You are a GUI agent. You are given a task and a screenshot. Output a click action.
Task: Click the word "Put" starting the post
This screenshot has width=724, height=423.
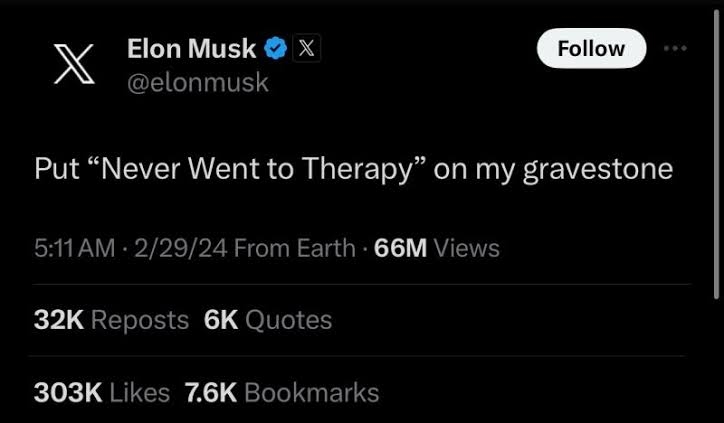(x=53, y=170)
